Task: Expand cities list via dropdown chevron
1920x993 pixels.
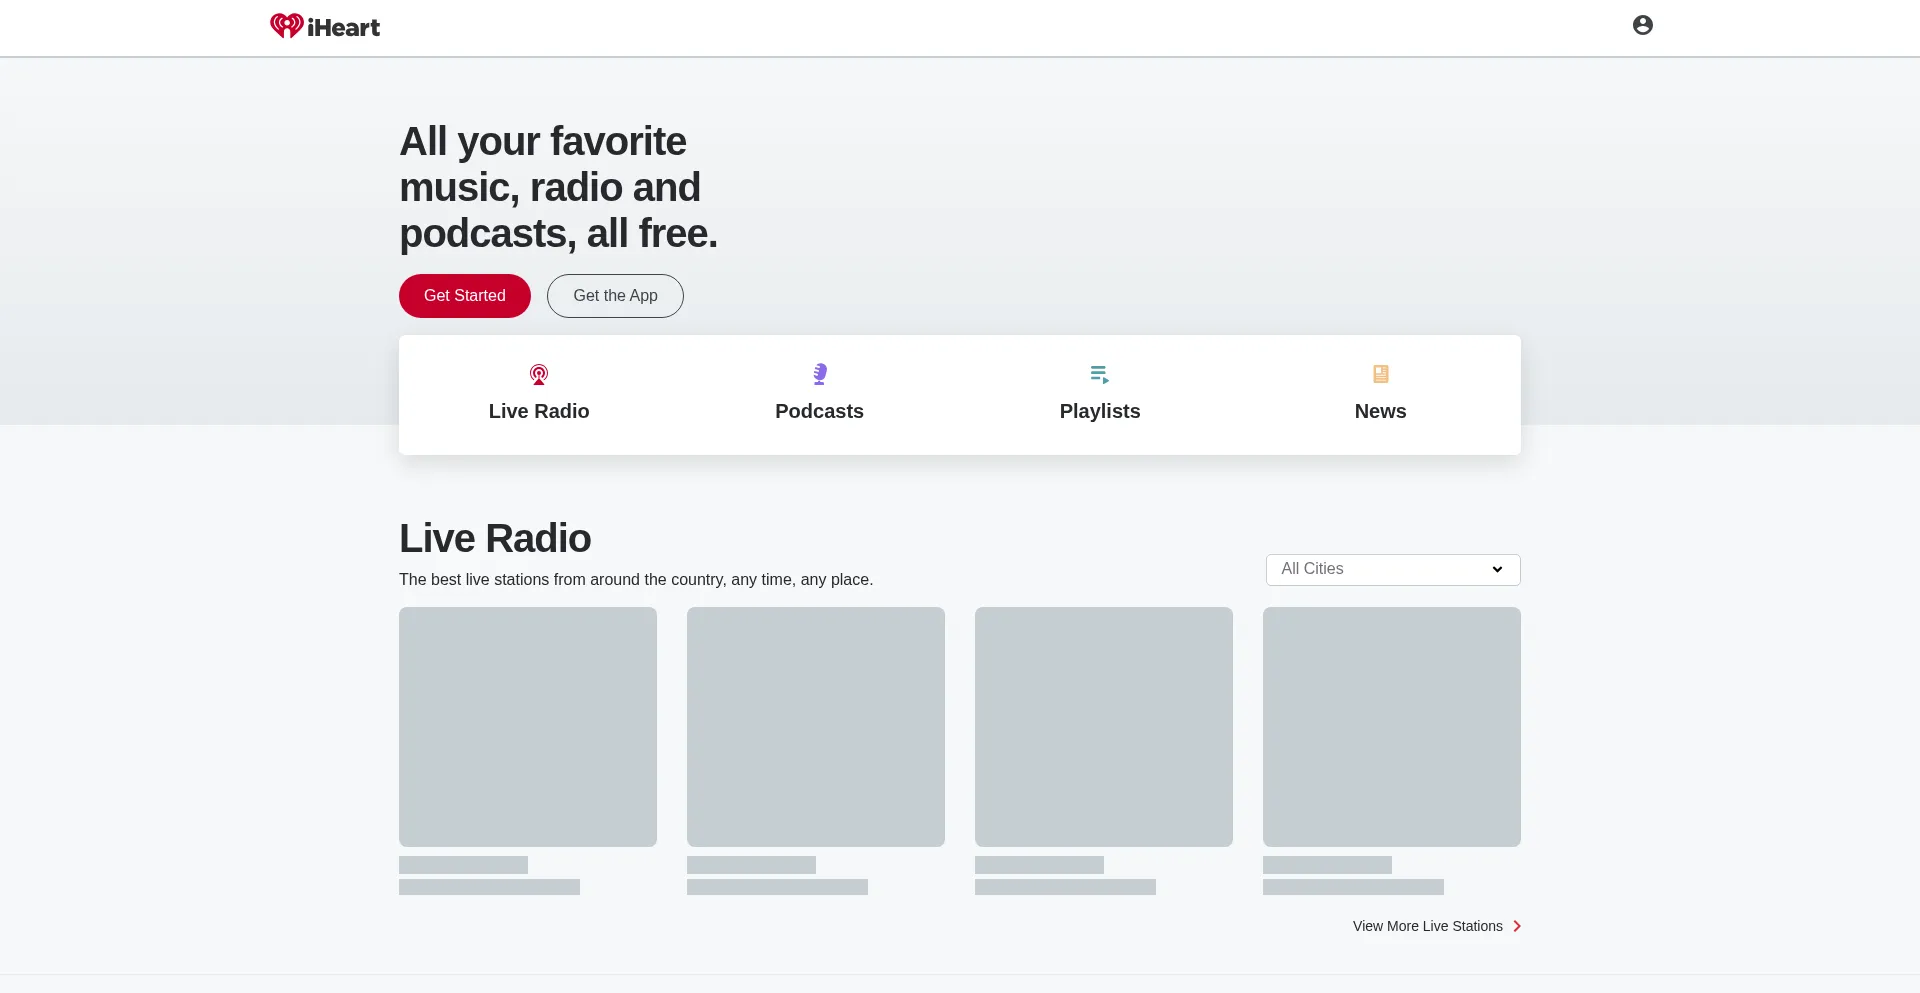Action: click(x=1497, y=569)
